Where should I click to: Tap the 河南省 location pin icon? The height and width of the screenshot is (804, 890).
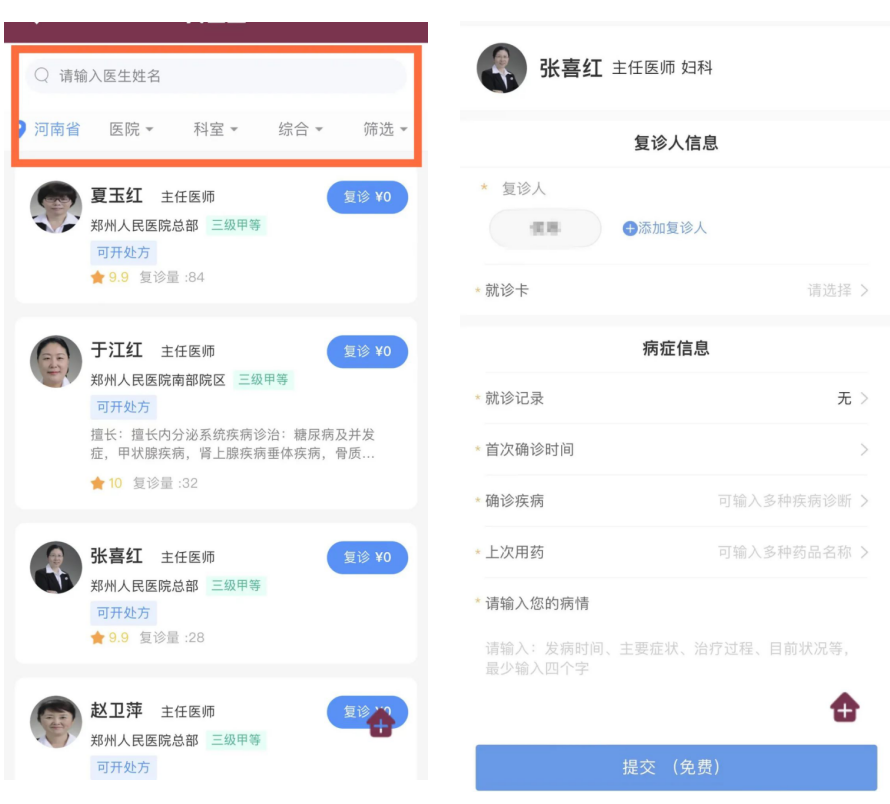(21, 129)
